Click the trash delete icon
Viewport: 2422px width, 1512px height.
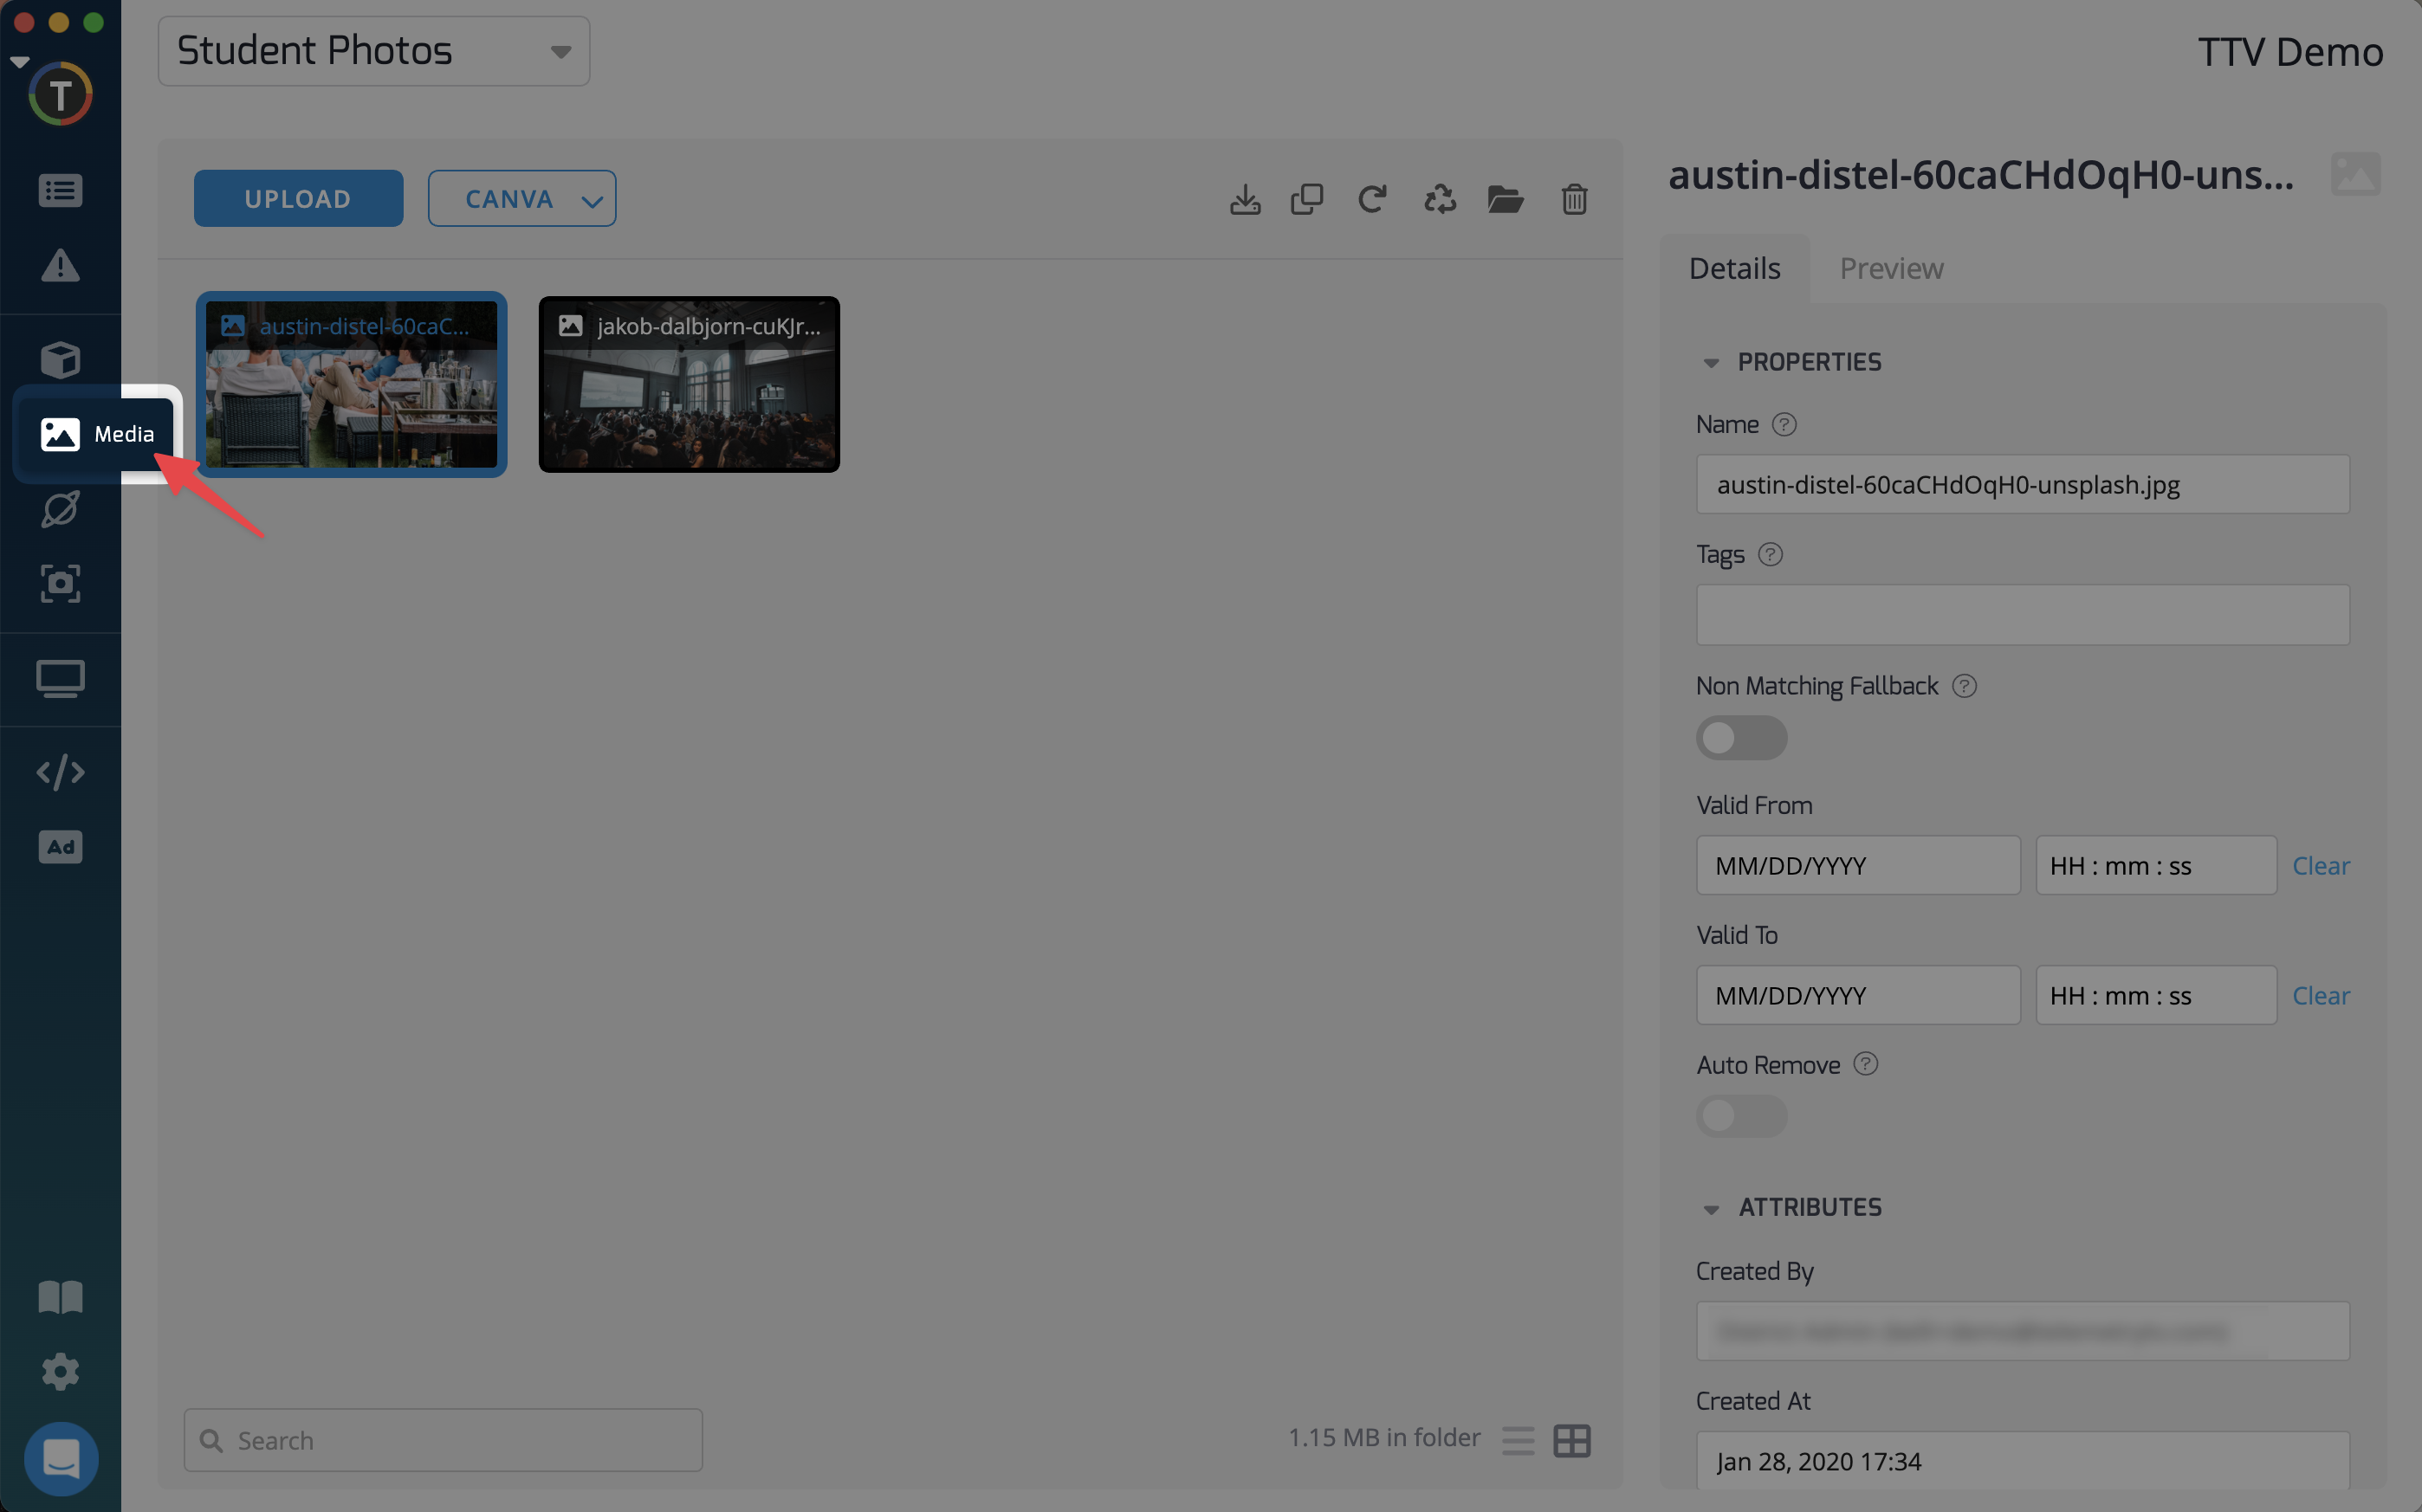pos(1574,199)
